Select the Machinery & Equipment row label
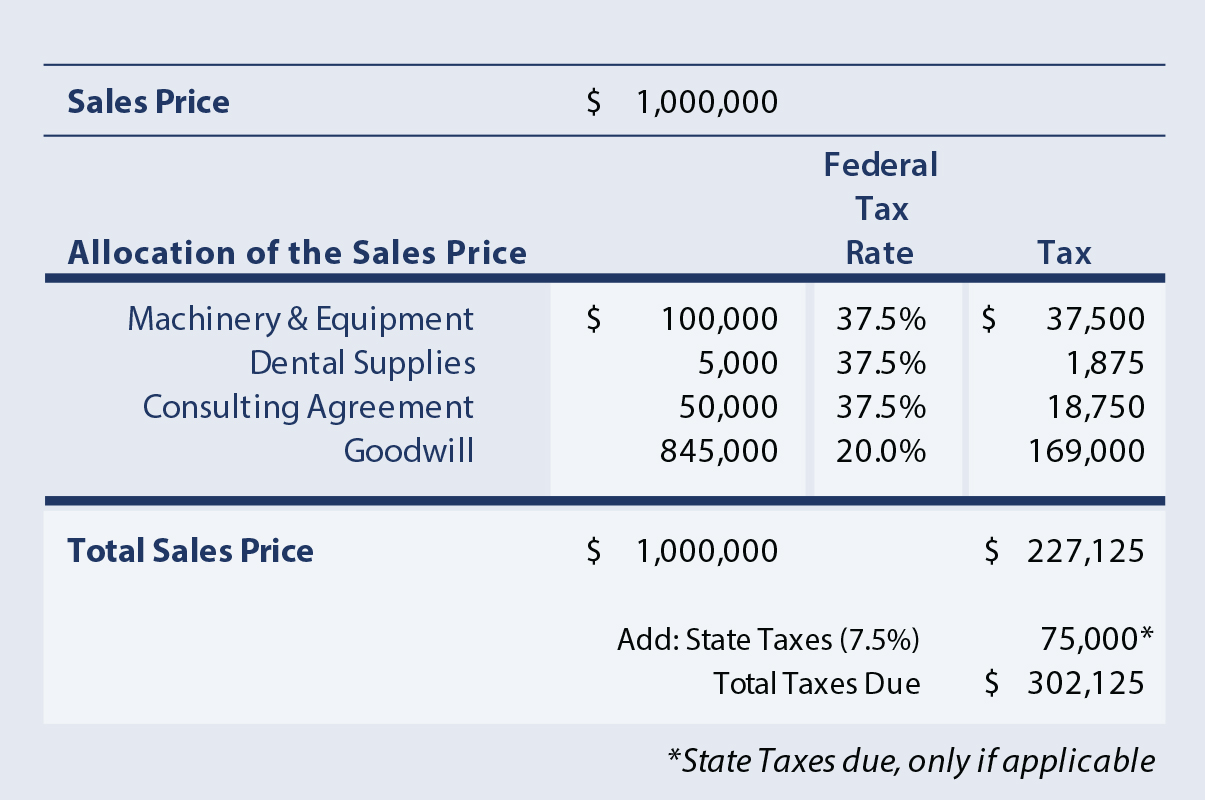Viewport: 1205px width, 800px height. point(300,319)
